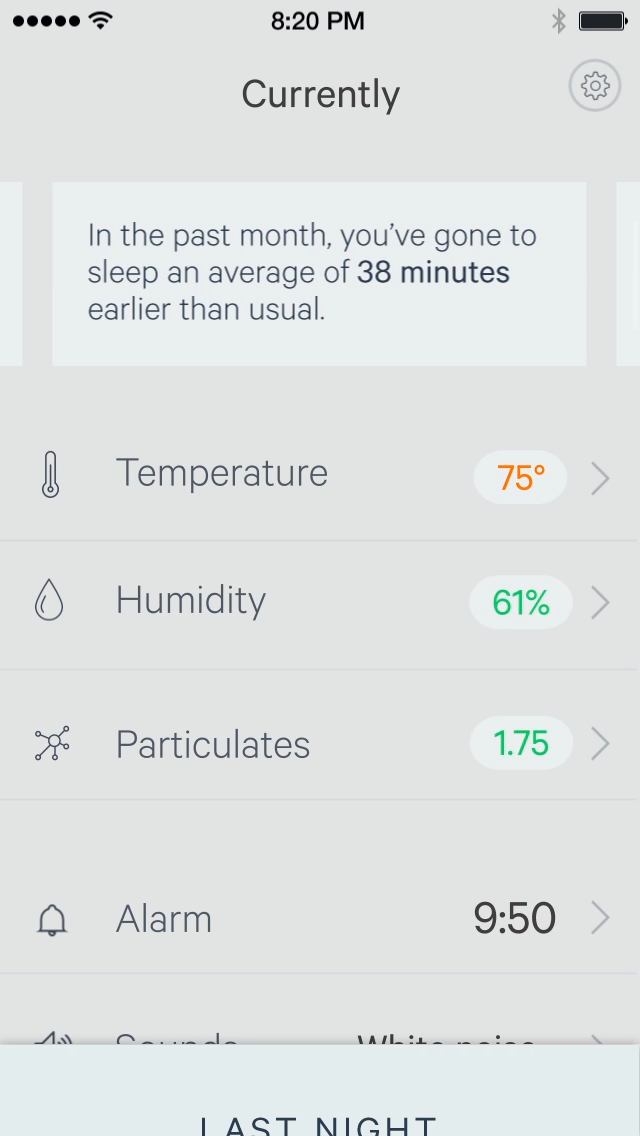Tap the Currently screen title
The width and height of the screenshot is (640, 1136).
pos(320,94)
